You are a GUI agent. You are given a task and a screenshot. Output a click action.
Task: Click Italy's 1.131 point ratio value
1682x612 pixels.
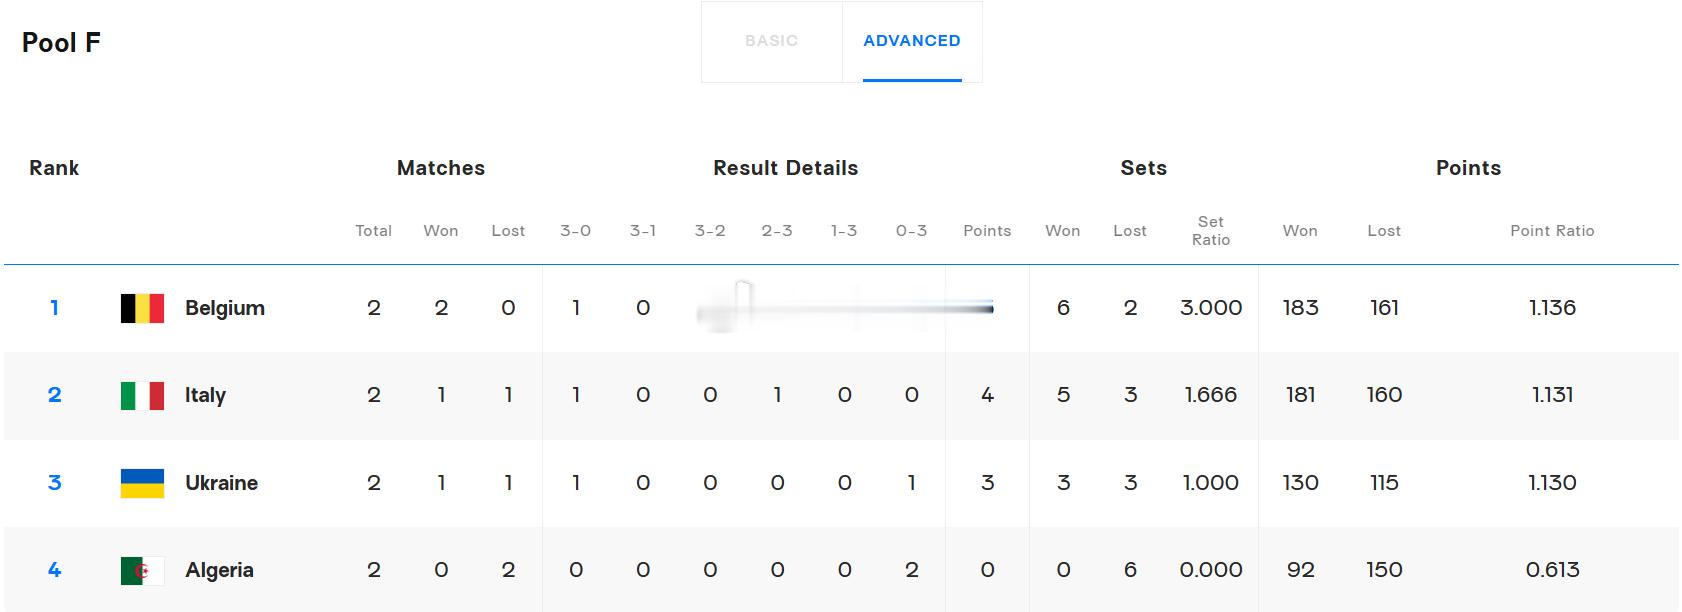(1552, 395)
